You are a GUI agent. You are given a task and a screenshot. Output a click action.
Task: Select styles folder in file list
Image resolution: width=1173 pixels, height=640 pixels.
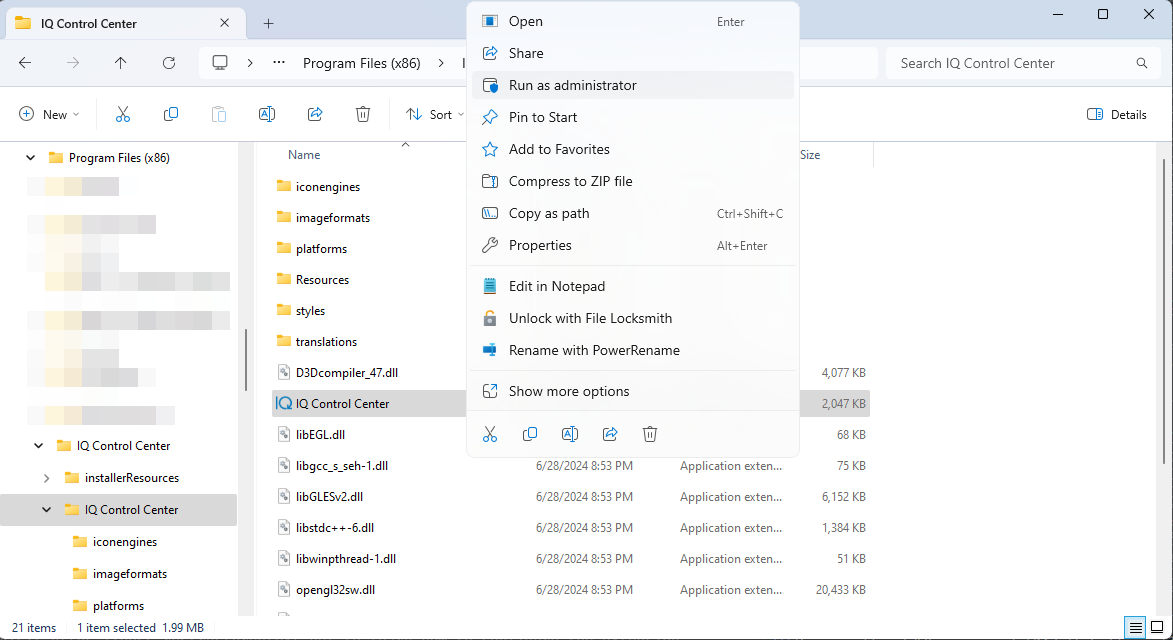click(x=300, y=311)
